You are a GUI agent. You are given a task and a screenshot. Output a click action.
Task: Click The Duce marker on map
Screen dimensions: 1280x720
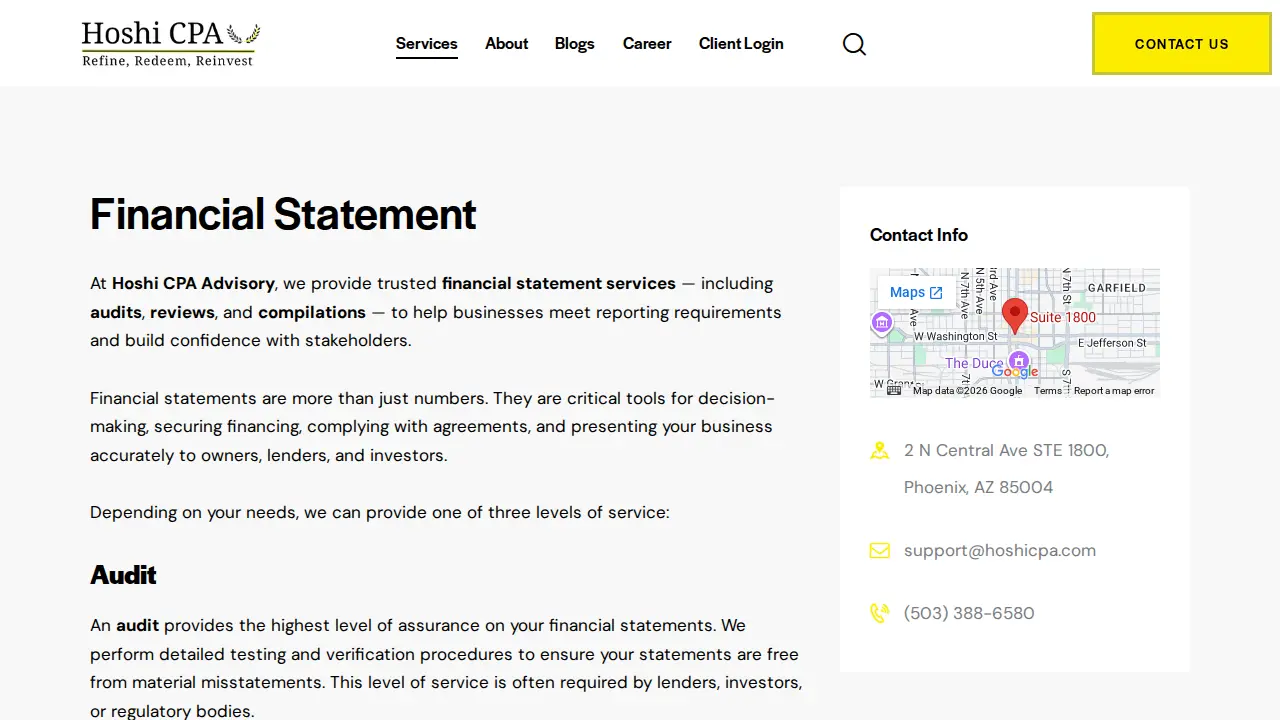tap(1018, 361)
